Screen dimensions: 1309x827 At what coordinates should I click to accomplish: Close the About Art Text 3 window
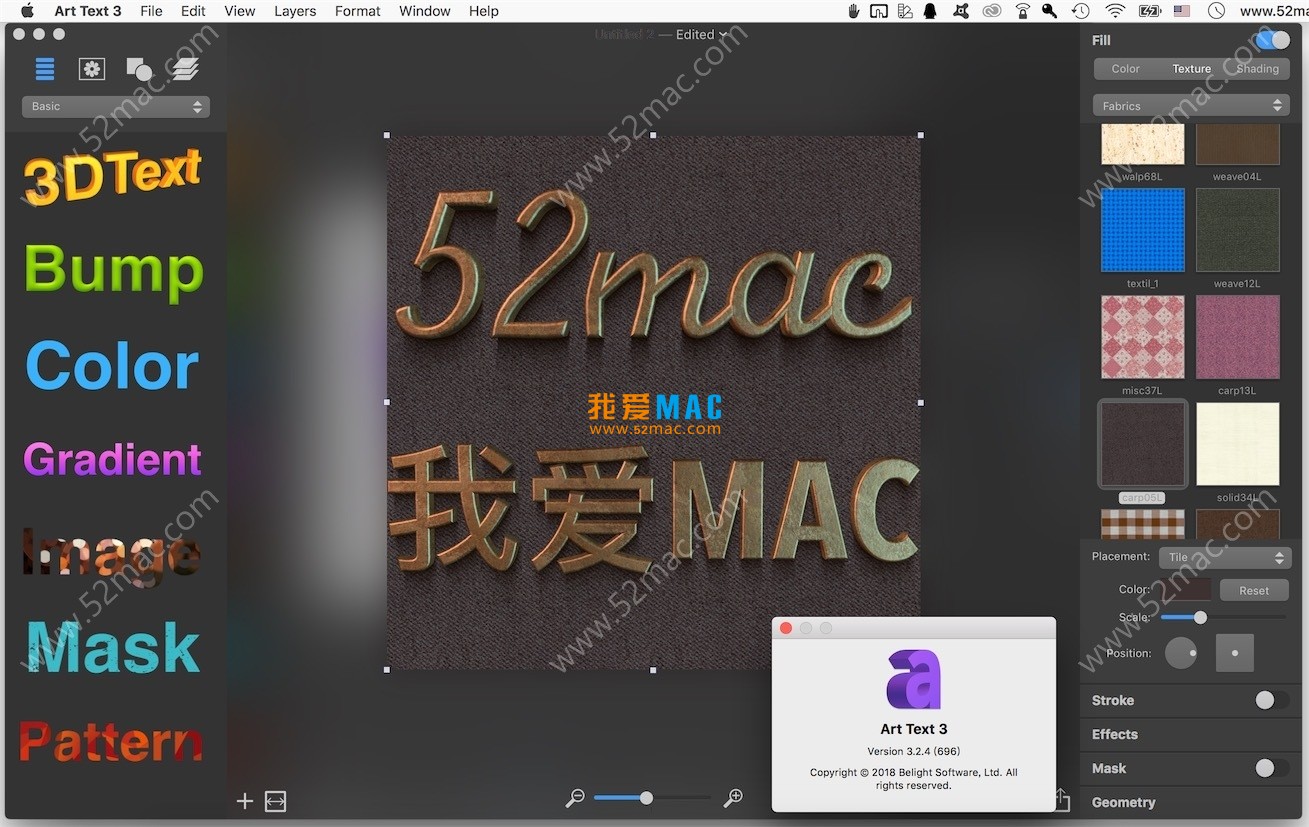786,628
